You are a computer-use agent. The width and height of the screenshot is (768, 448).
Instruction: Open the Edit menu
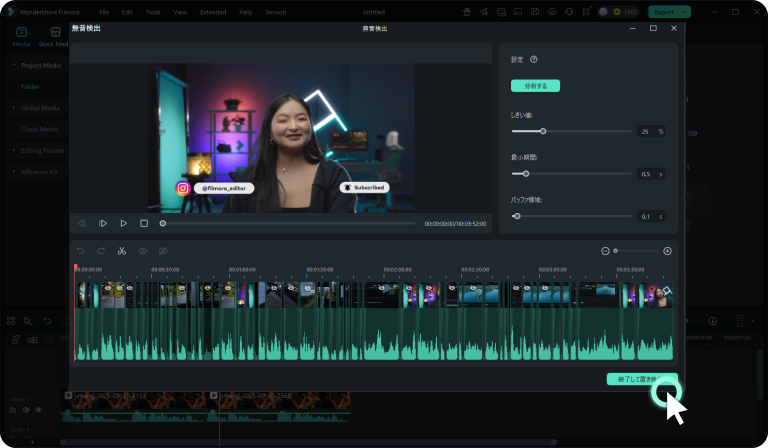pos(127,12)
